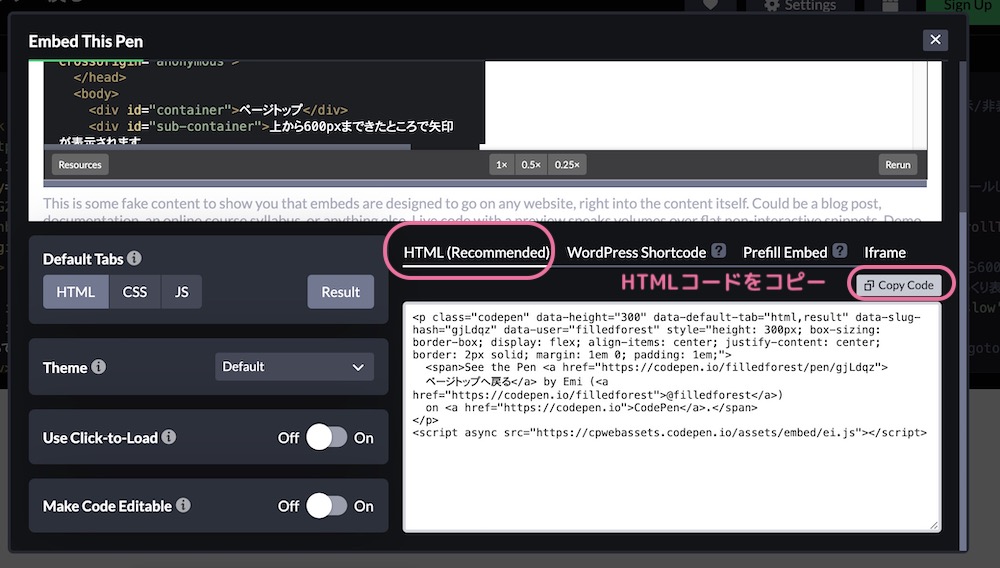Image resolution: width=1000 pixels, height=568 pixels.
Task: Click the preview code horizontal scrollbar
Action: 227,147
